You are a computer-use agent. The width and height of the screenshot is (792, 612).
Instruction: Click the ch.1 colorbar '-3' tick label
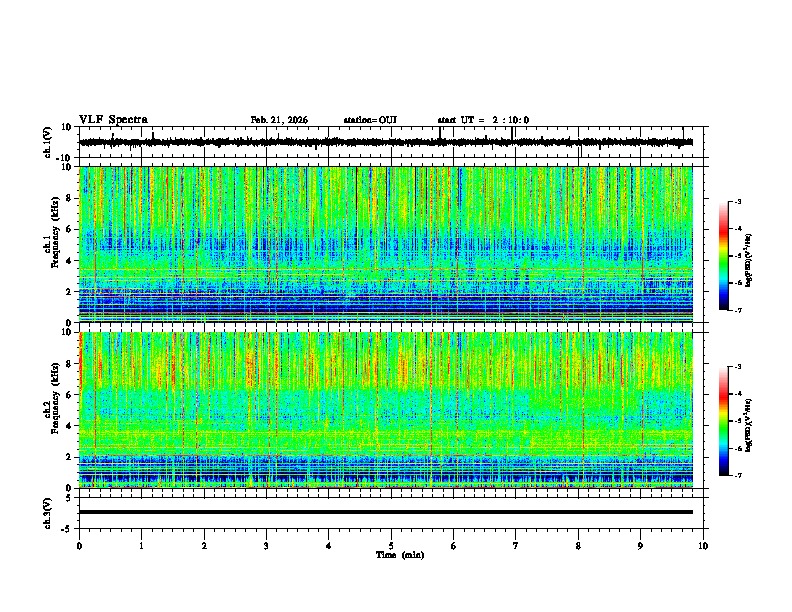pyautogui.click(x=737, y=201)
